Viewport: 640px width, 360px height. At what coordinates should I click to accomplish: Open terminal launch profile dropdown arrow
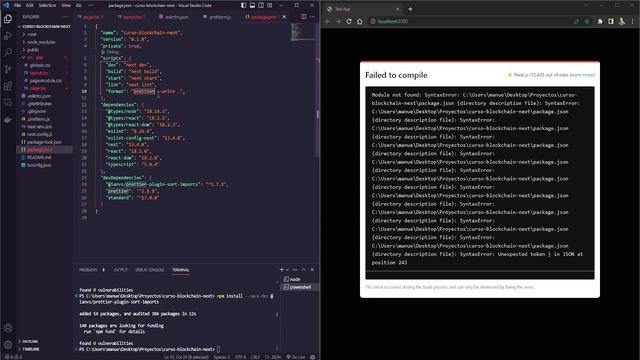pyautogui.click(x=287, y=269)
